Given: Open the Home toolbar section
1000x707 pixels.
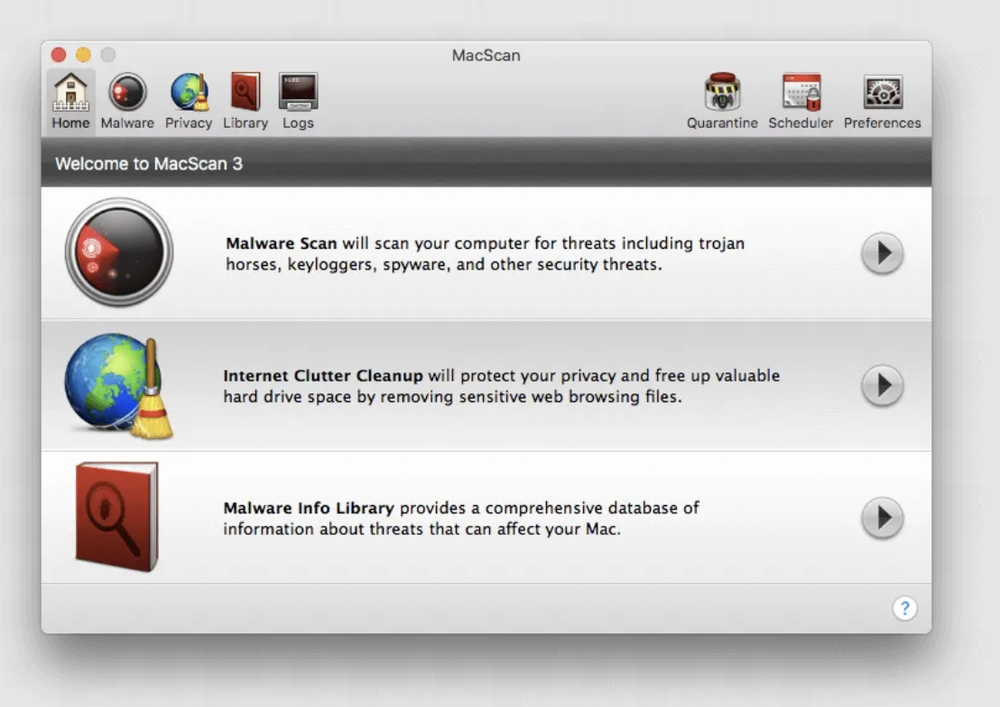Looking at the screenshot, I should pos(70,101).
